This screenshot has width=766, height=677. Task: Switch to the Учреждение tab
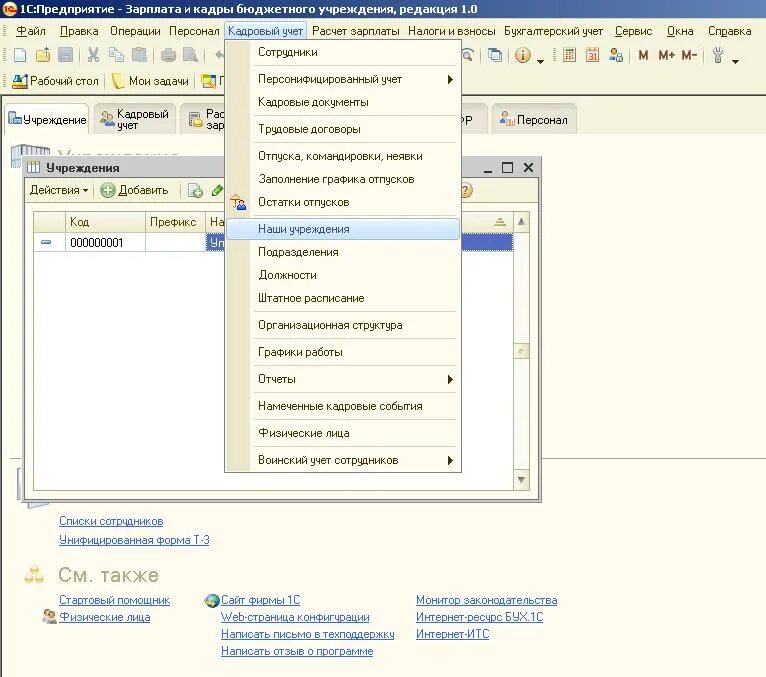click(47, 120)
